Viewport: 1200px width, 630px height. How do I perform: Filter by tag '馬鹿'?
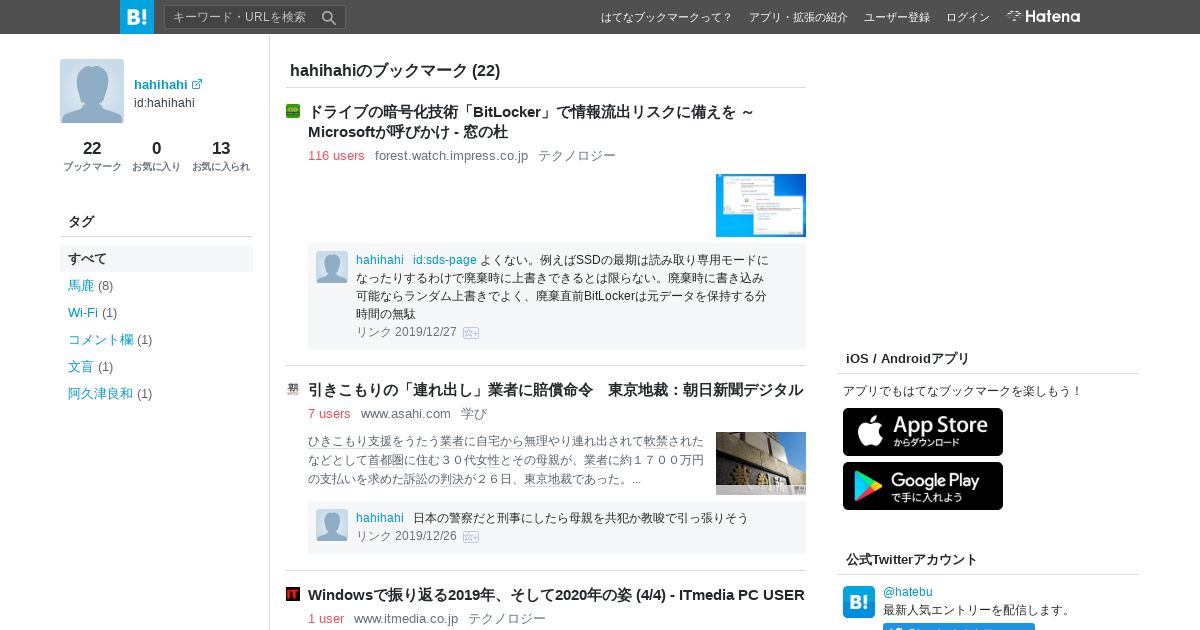click(81, 285)
